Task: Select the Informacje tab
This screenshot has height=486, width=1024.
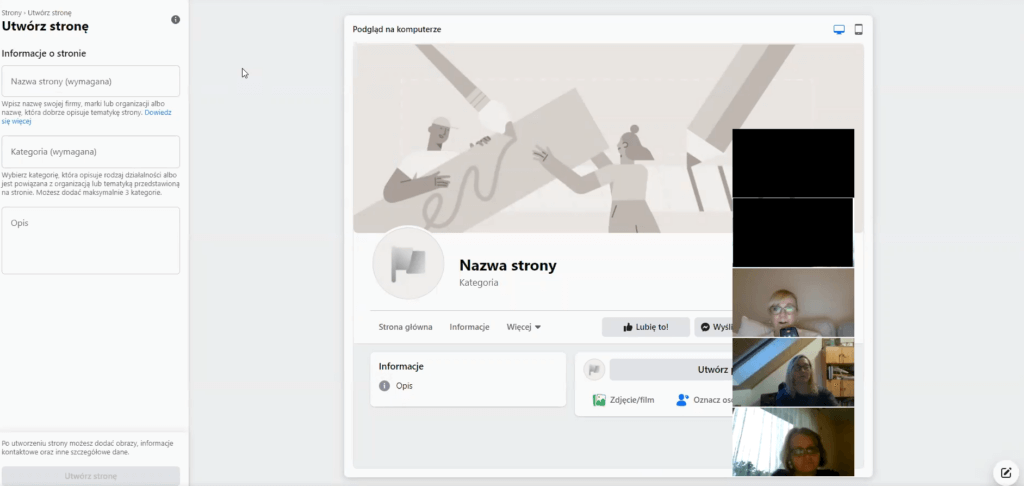Action: point(469,327)
